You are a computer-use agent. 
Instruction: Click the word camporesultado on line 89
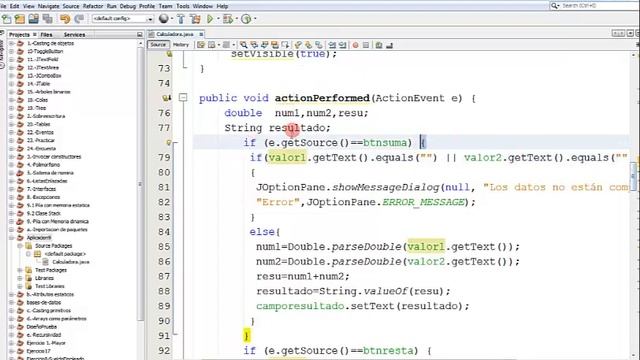coord(300,306)
